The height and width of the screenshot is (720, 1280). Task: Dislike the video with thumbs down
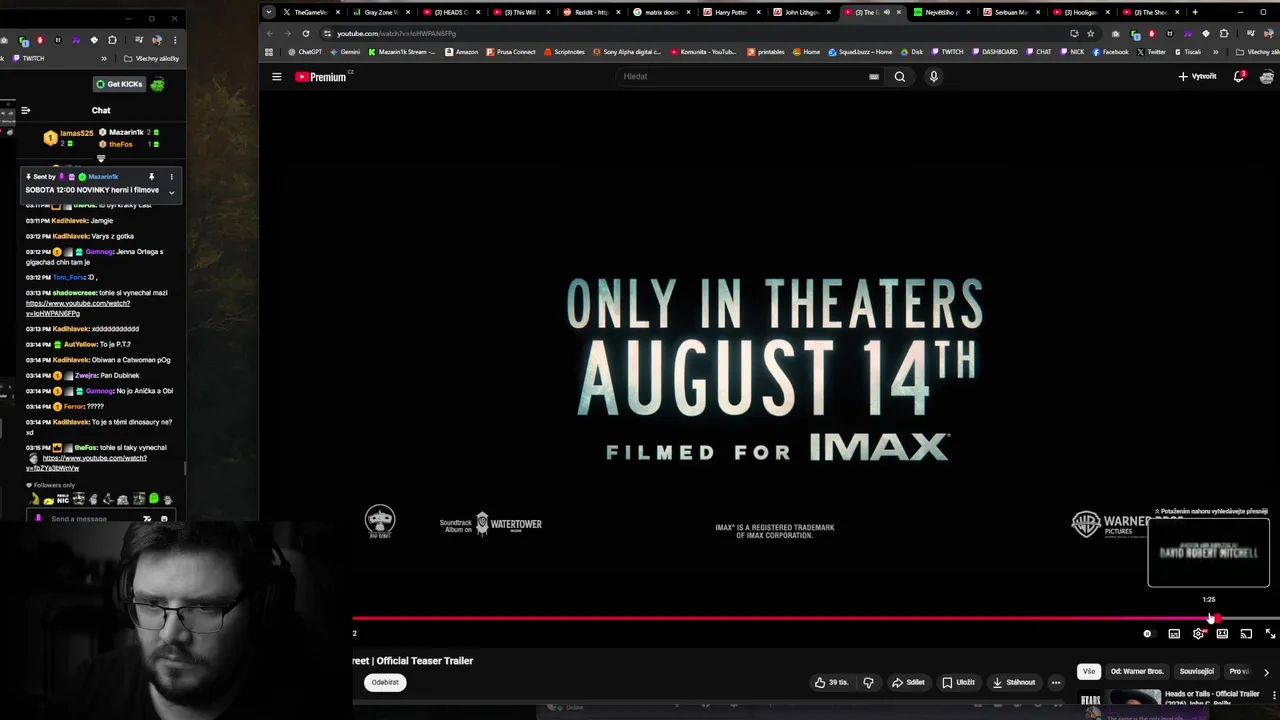tap(868, 682)
